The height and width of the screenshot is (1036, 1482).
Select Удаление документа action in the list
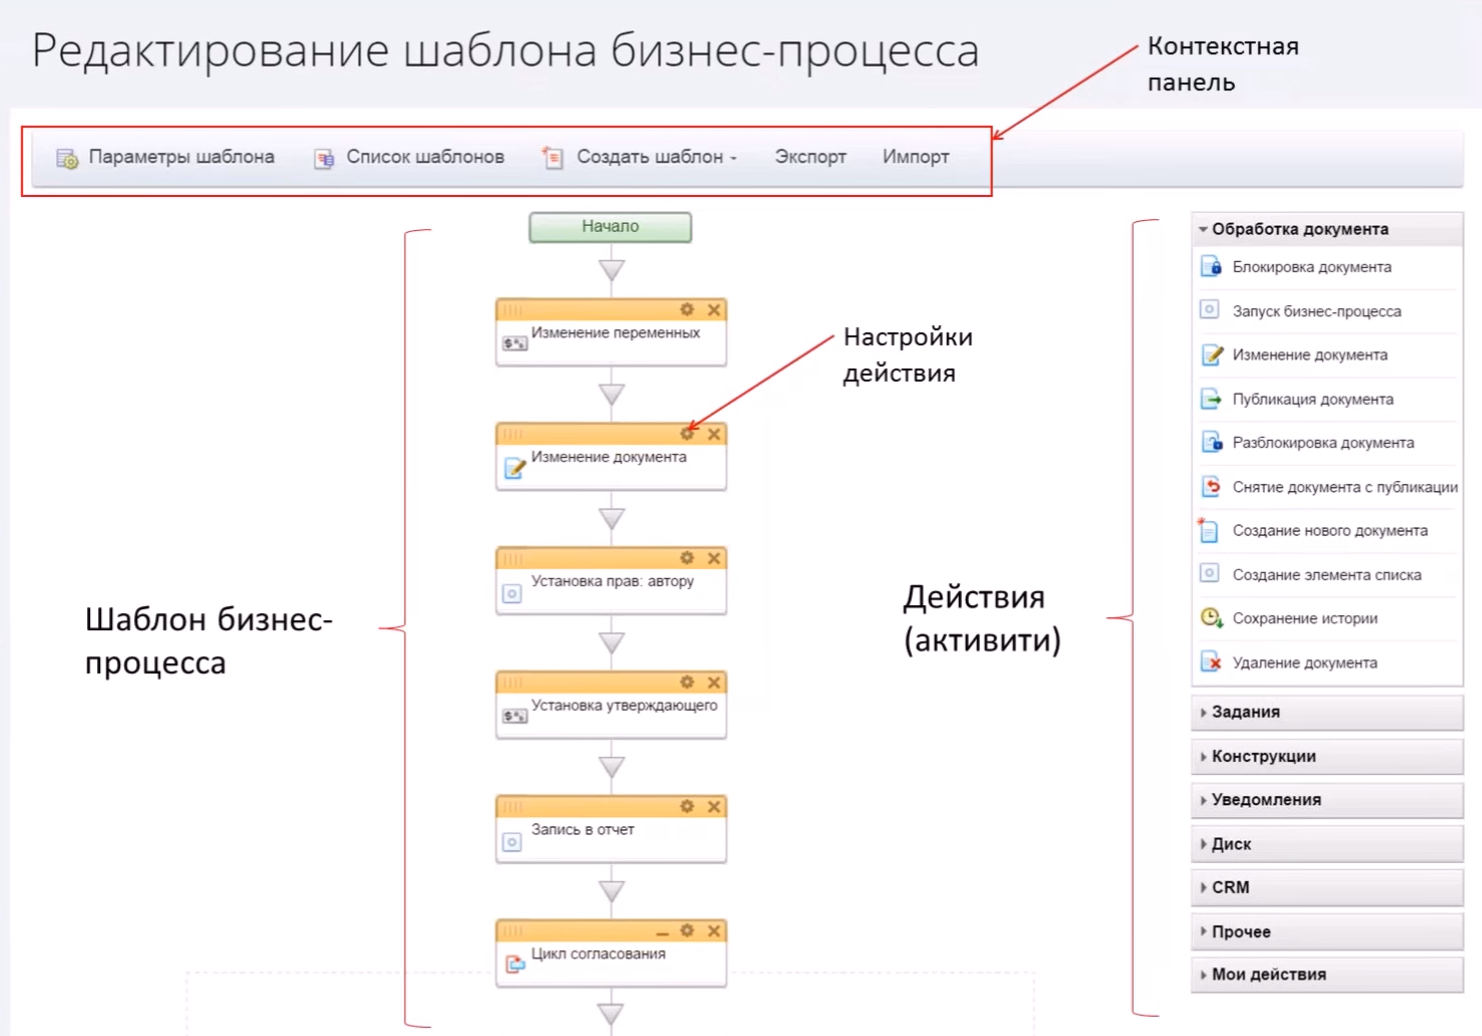click(x=1304, y=663)
